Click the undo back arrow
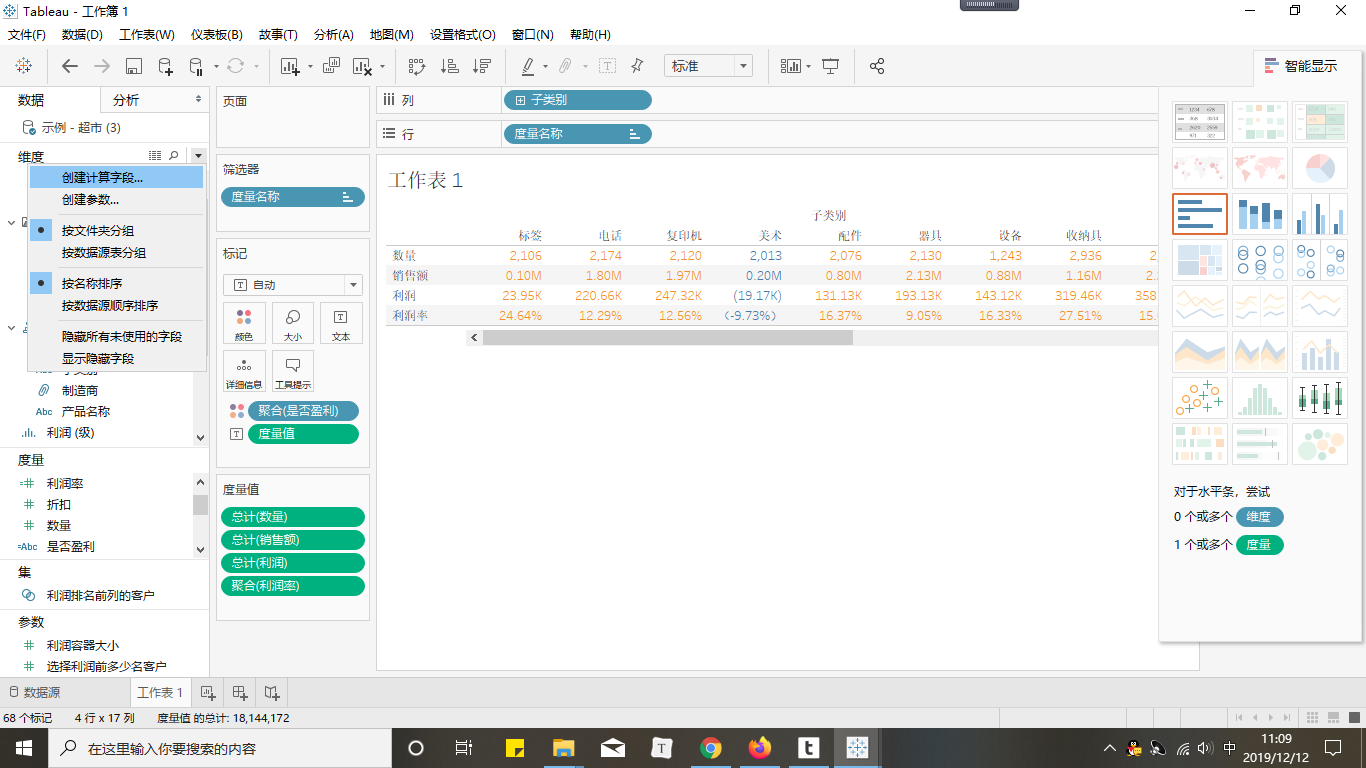The width and height of the screenshot is (1366, 768). (70, 66)
